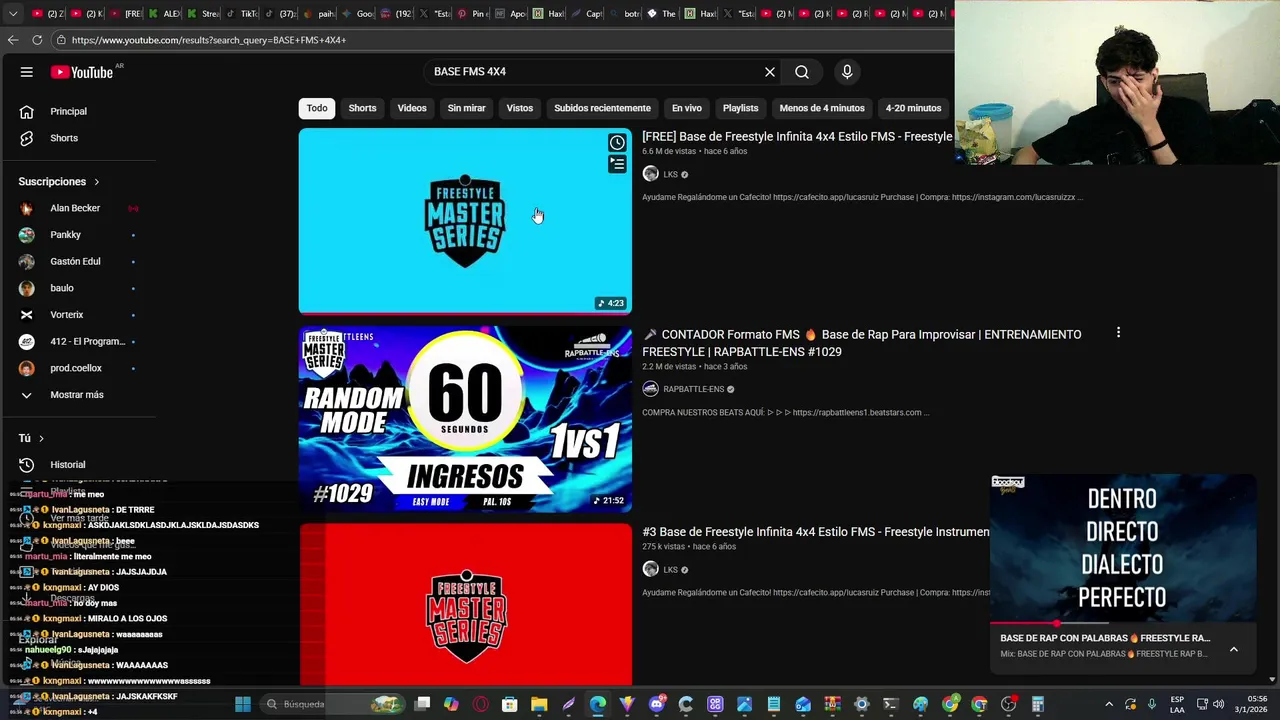Open the Calculator from the taskbar
The width and height of the screenshot is (1280, 720).
coord(1038,704)
